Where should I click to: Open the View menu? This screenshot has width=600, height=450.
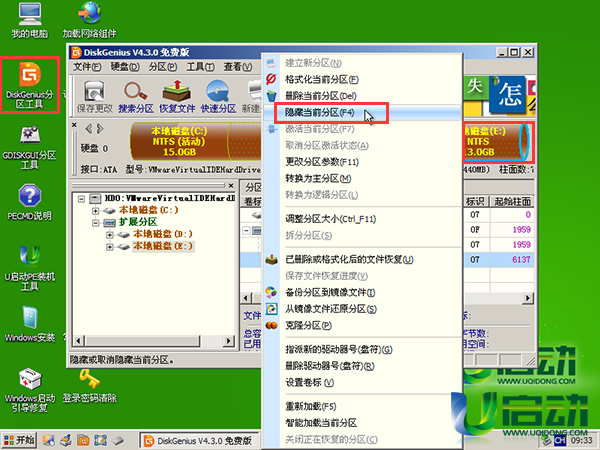238,67
